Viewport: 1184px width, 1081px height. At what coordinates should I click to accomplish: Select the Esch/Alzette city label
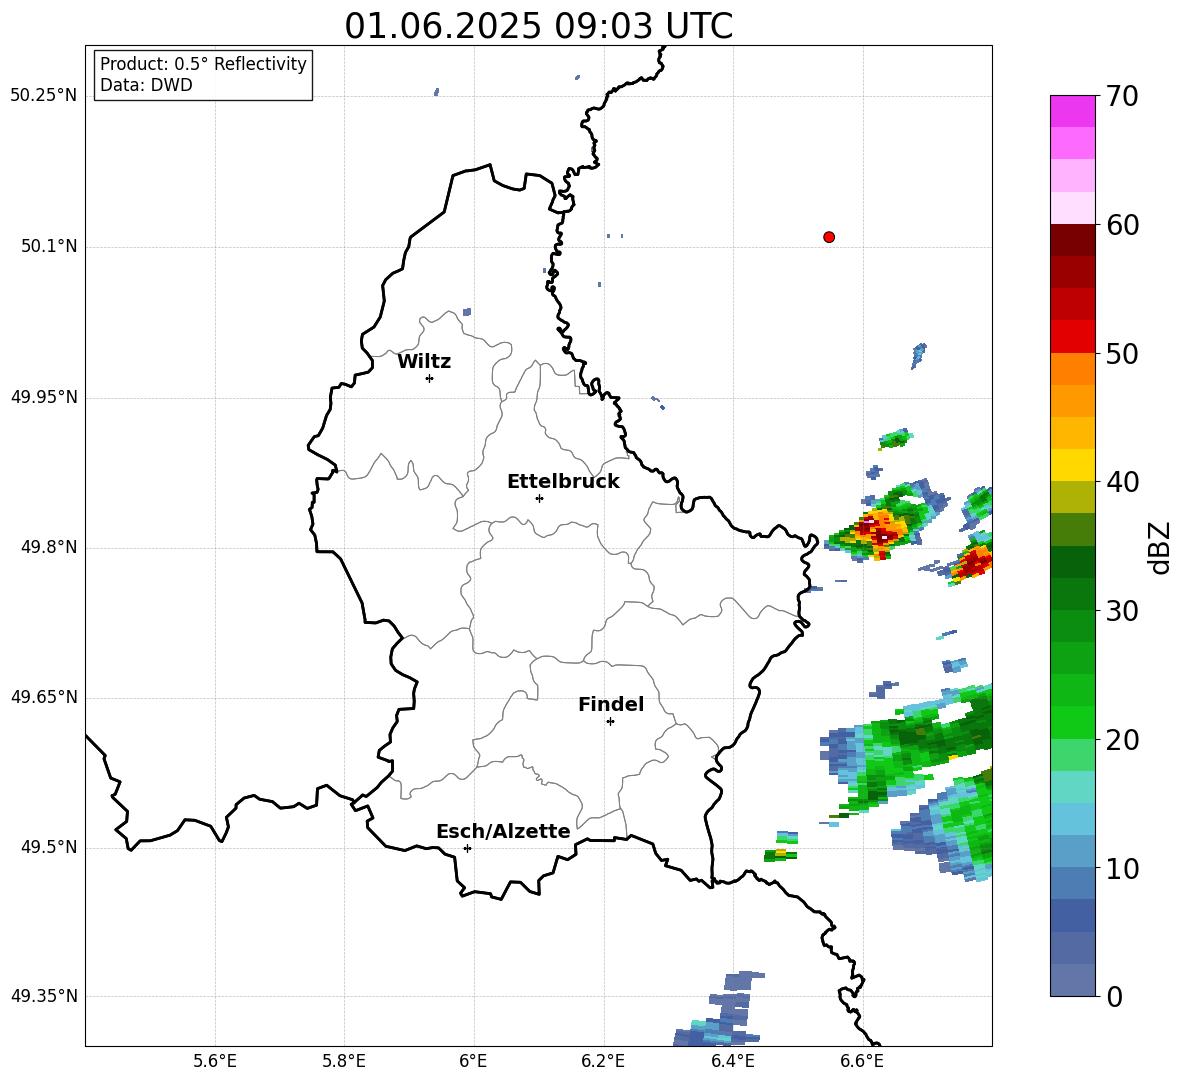coord(503,831)
